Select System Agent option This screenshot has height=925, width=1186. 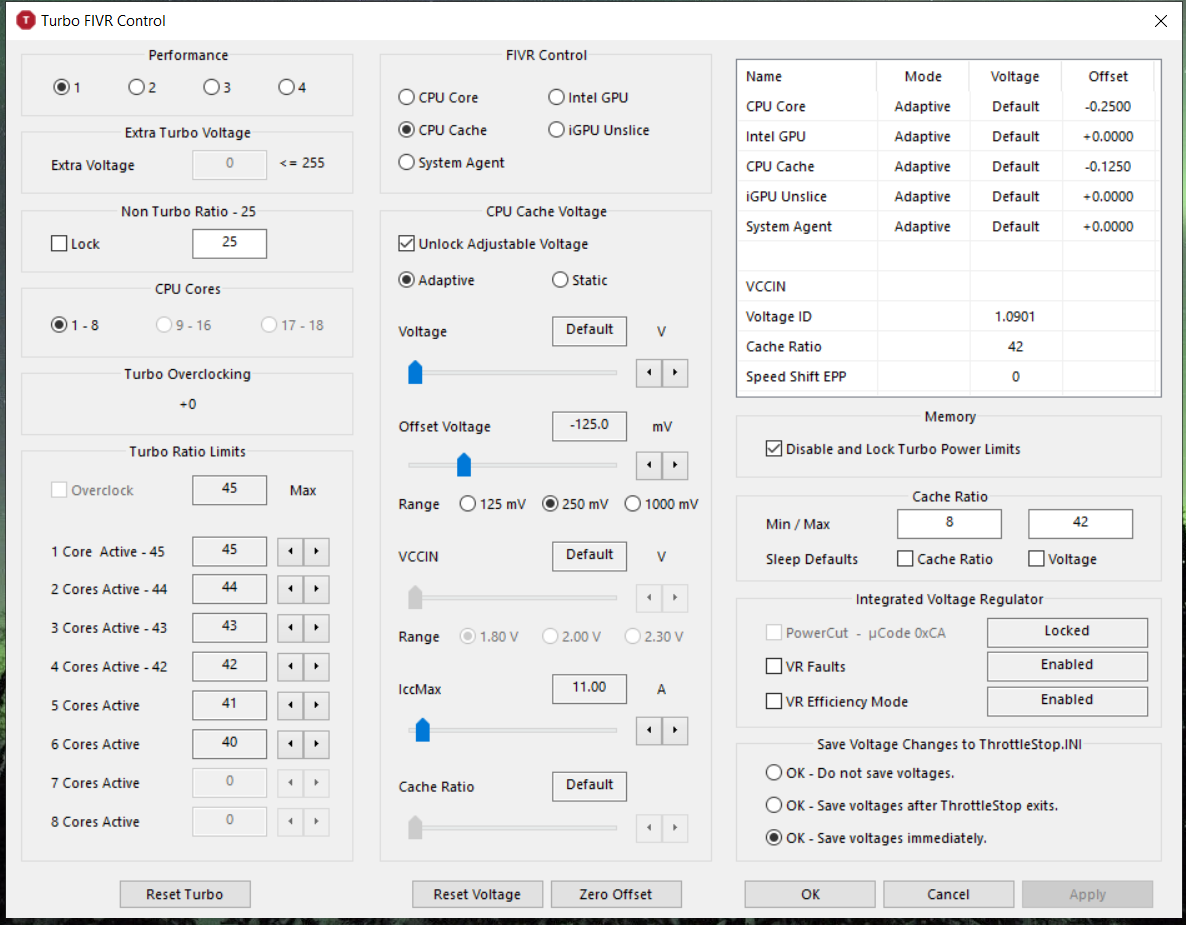pos(451,163)
